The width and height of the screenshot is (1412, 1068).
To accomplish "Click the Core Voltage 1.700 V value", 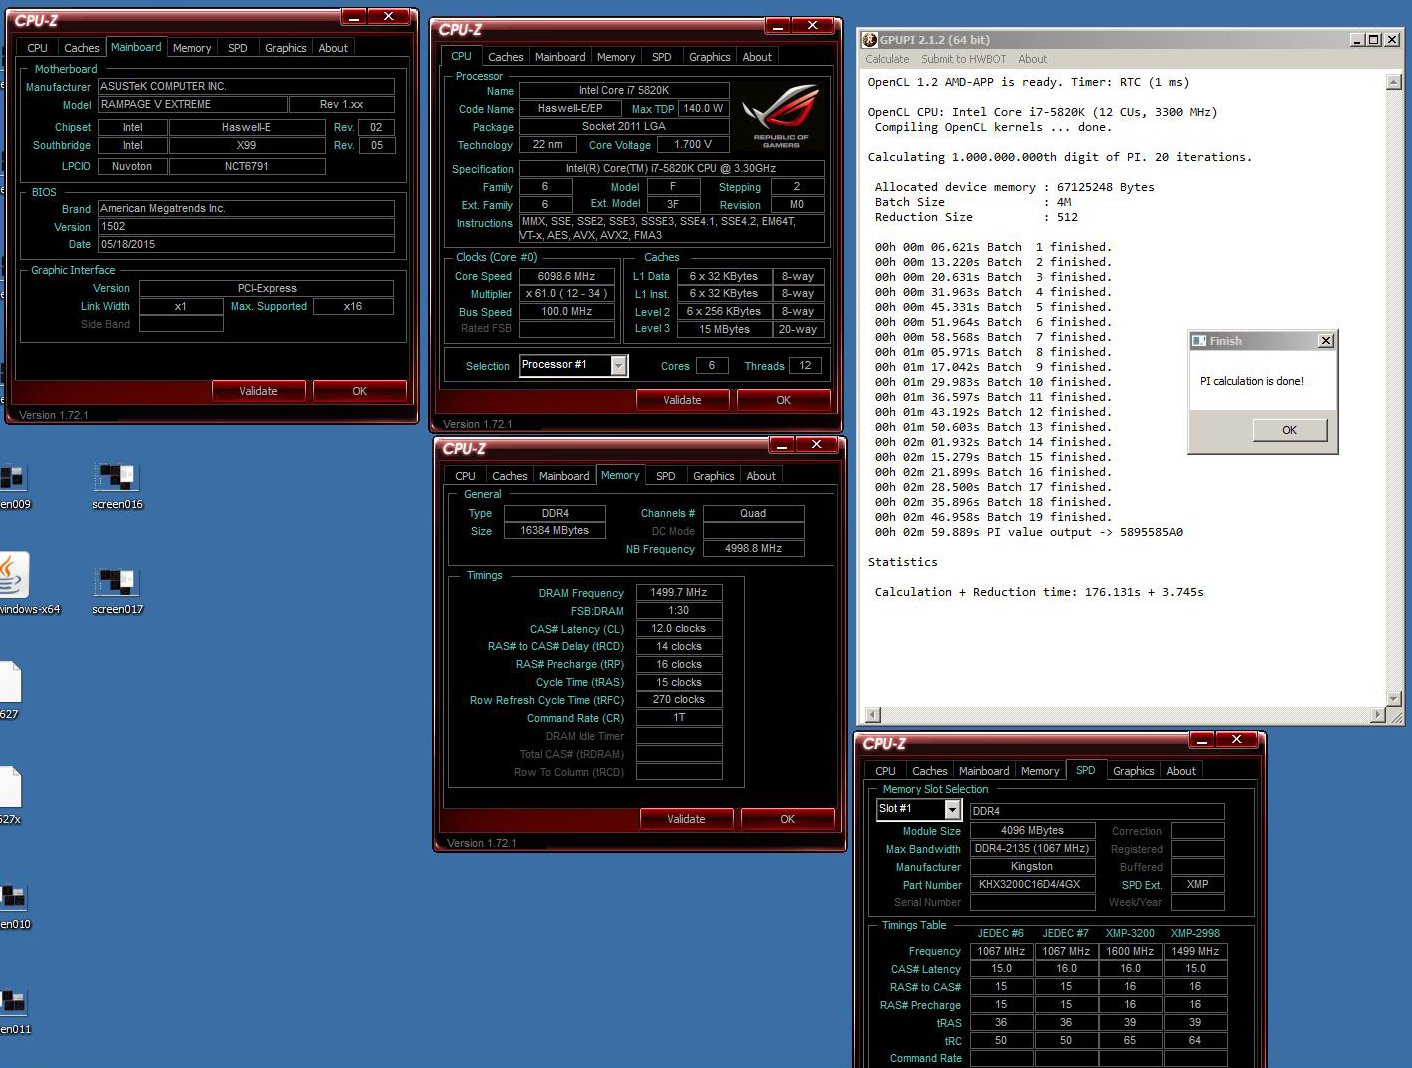I will click(693, 144).
